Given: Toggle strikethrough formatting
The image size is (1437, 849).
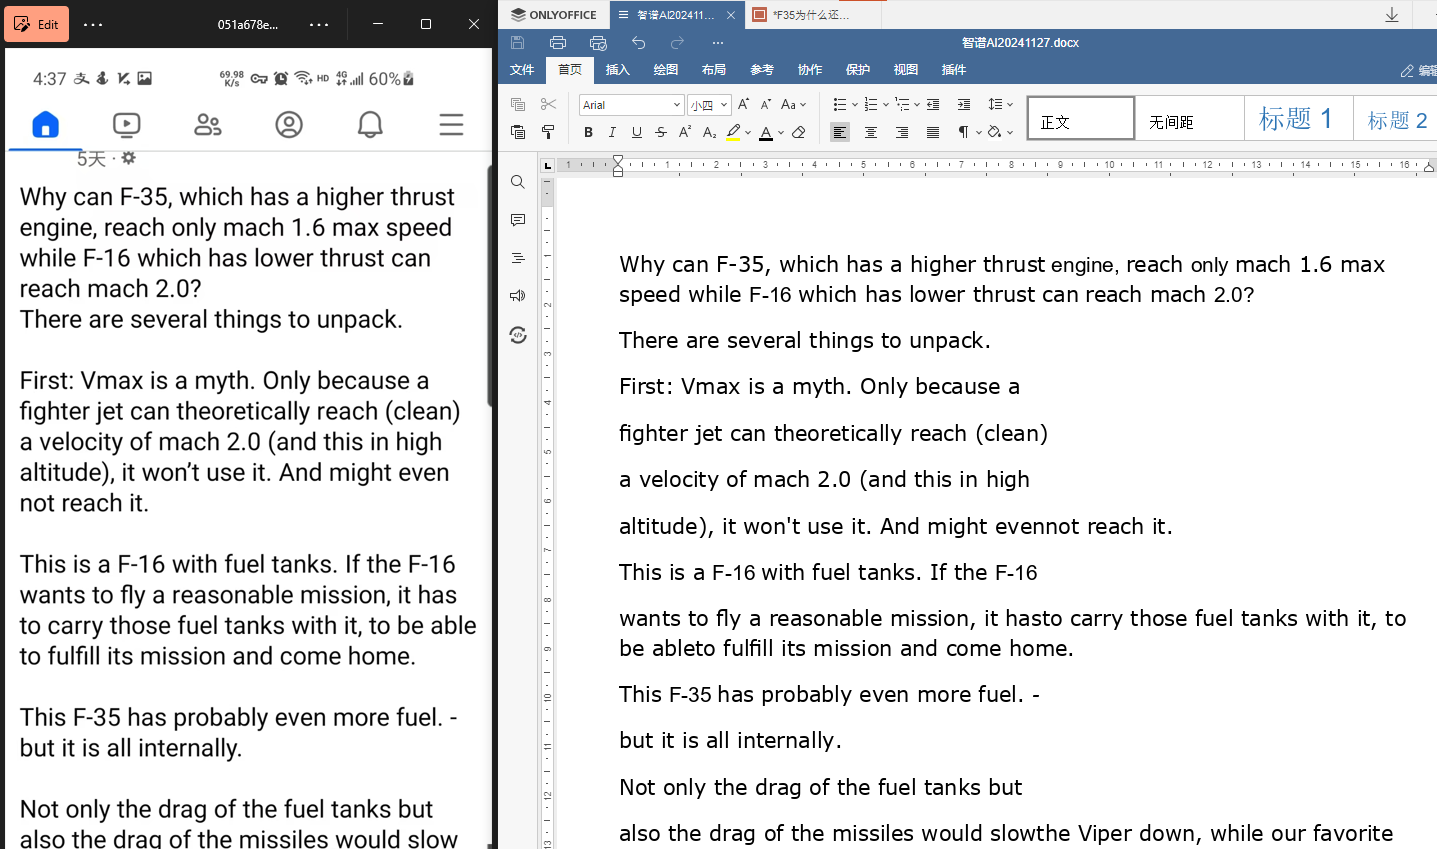Looking at the screenshot, I should (661, 132).
